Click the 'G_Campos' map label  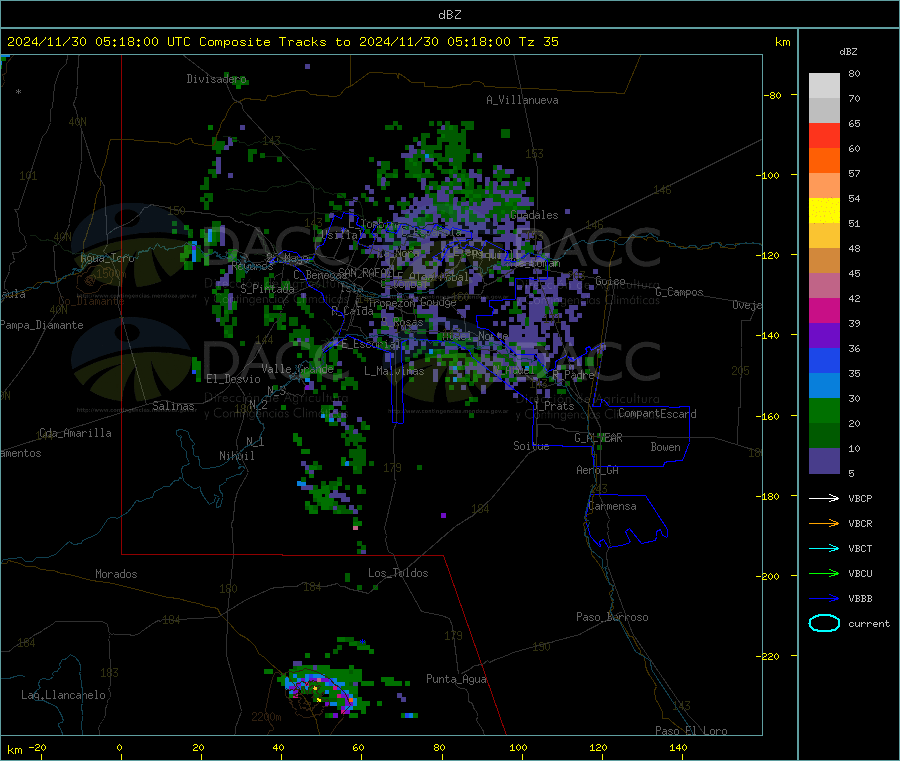click(679, 292)
